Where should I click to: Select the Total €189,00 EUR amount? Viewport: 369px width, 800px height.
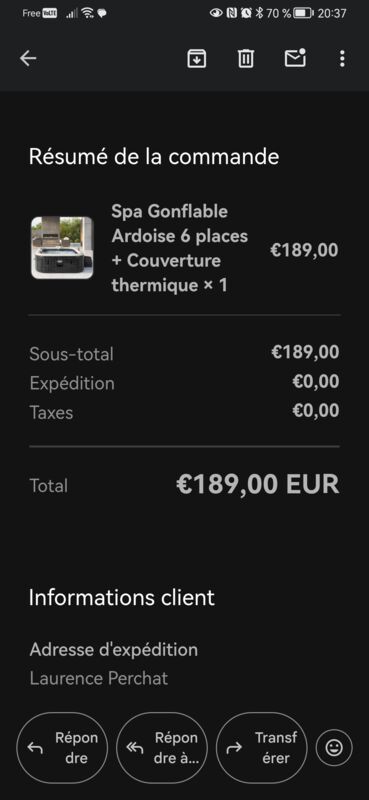(x=257, y=484)
